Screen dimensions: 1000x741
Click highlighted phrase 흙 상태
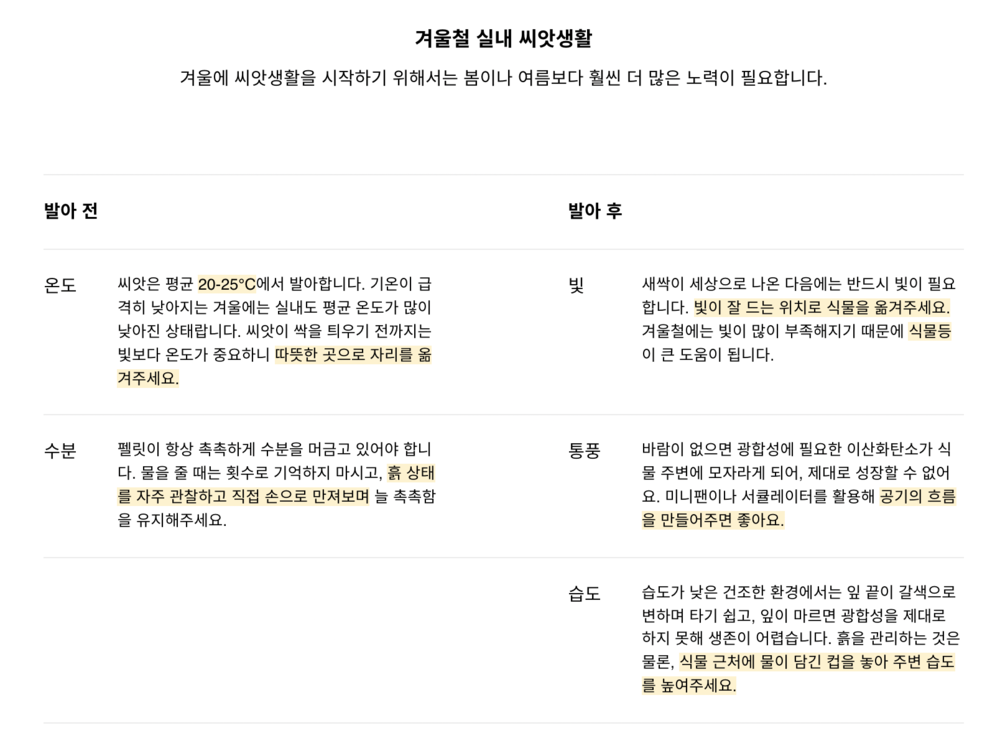[411, 473]
